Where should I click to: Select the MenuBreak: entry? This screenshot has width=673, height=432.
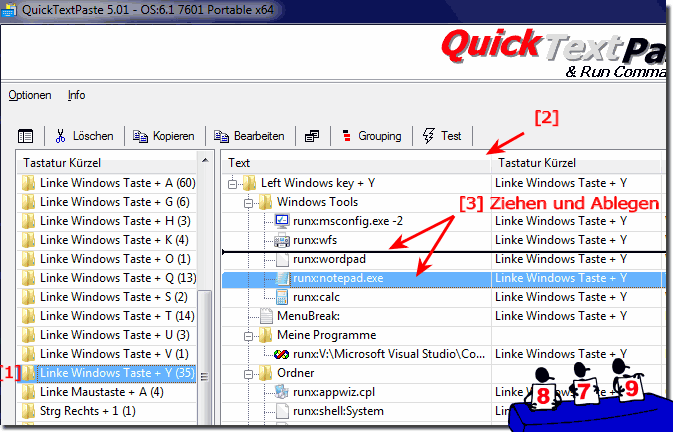(308, 316)
